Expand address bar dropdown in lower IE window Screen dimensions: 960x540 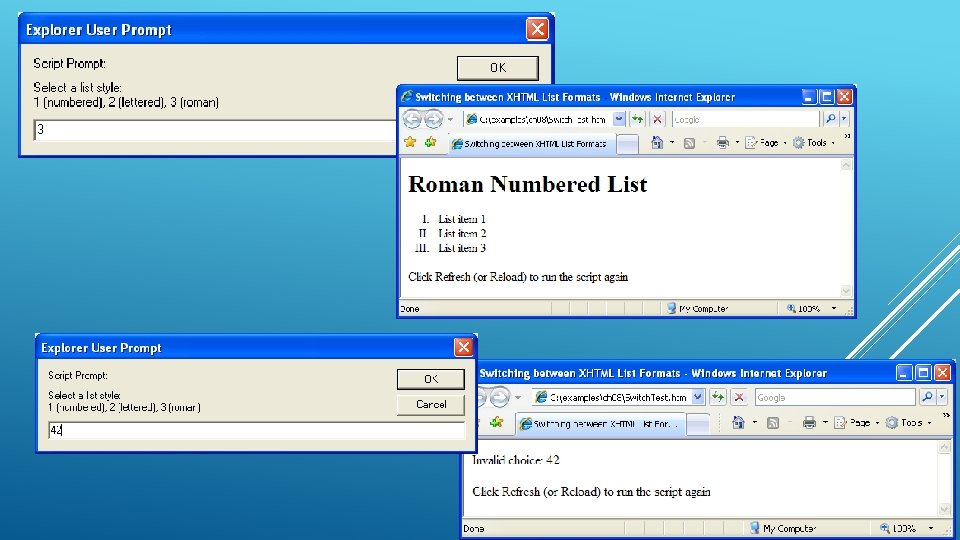tap(697, 397)
